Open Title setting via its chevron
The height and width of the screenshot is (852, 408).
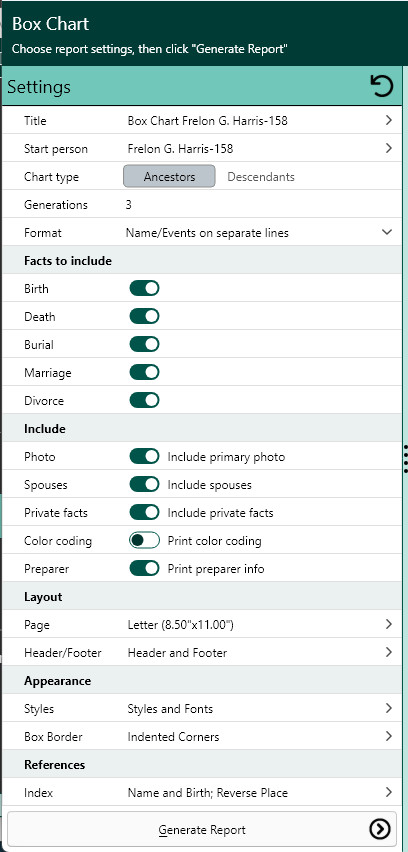coord(388,120)
